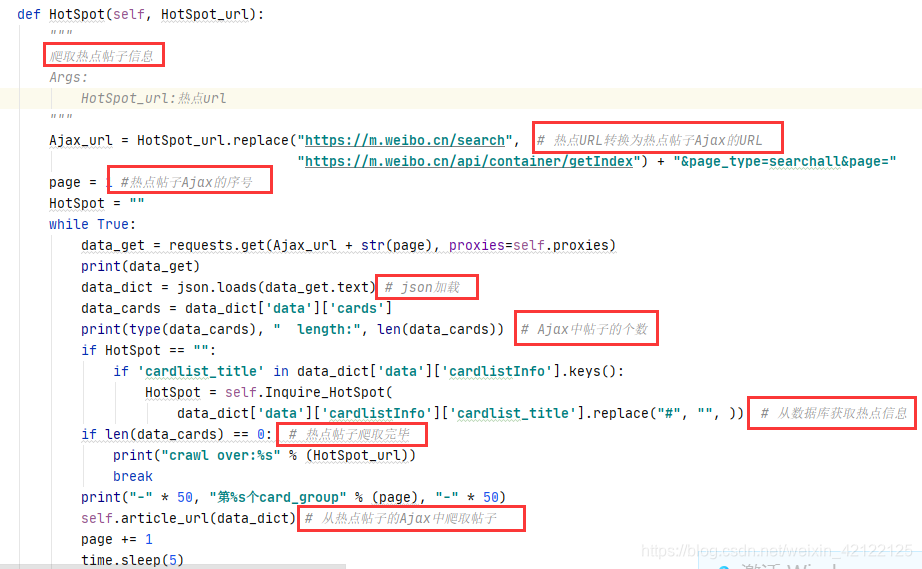The width and height of the screenshot is (922, 569).
Task: Click the def HotSpot function name
Action: tap(77, 14)
